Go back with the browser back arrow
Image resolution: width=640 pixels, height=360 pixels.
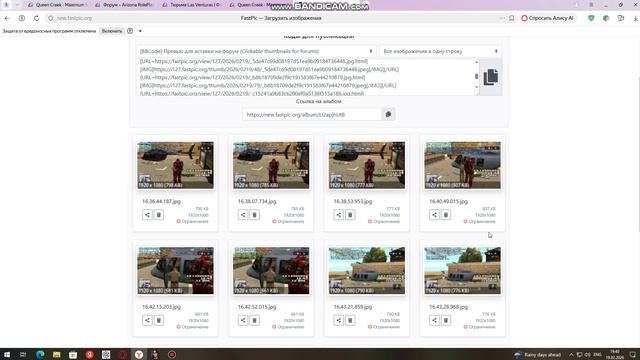click(7, 18)
